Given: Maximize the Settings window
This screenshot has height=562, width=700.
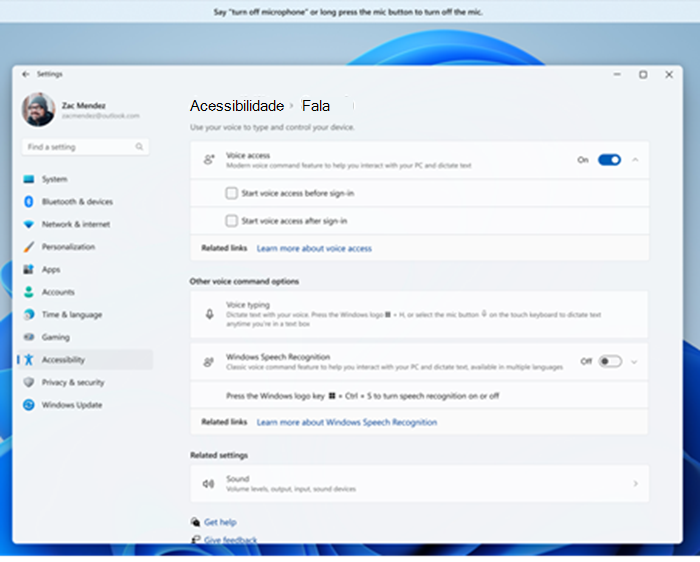Looking at the screenshot, I should click(643, 75).
